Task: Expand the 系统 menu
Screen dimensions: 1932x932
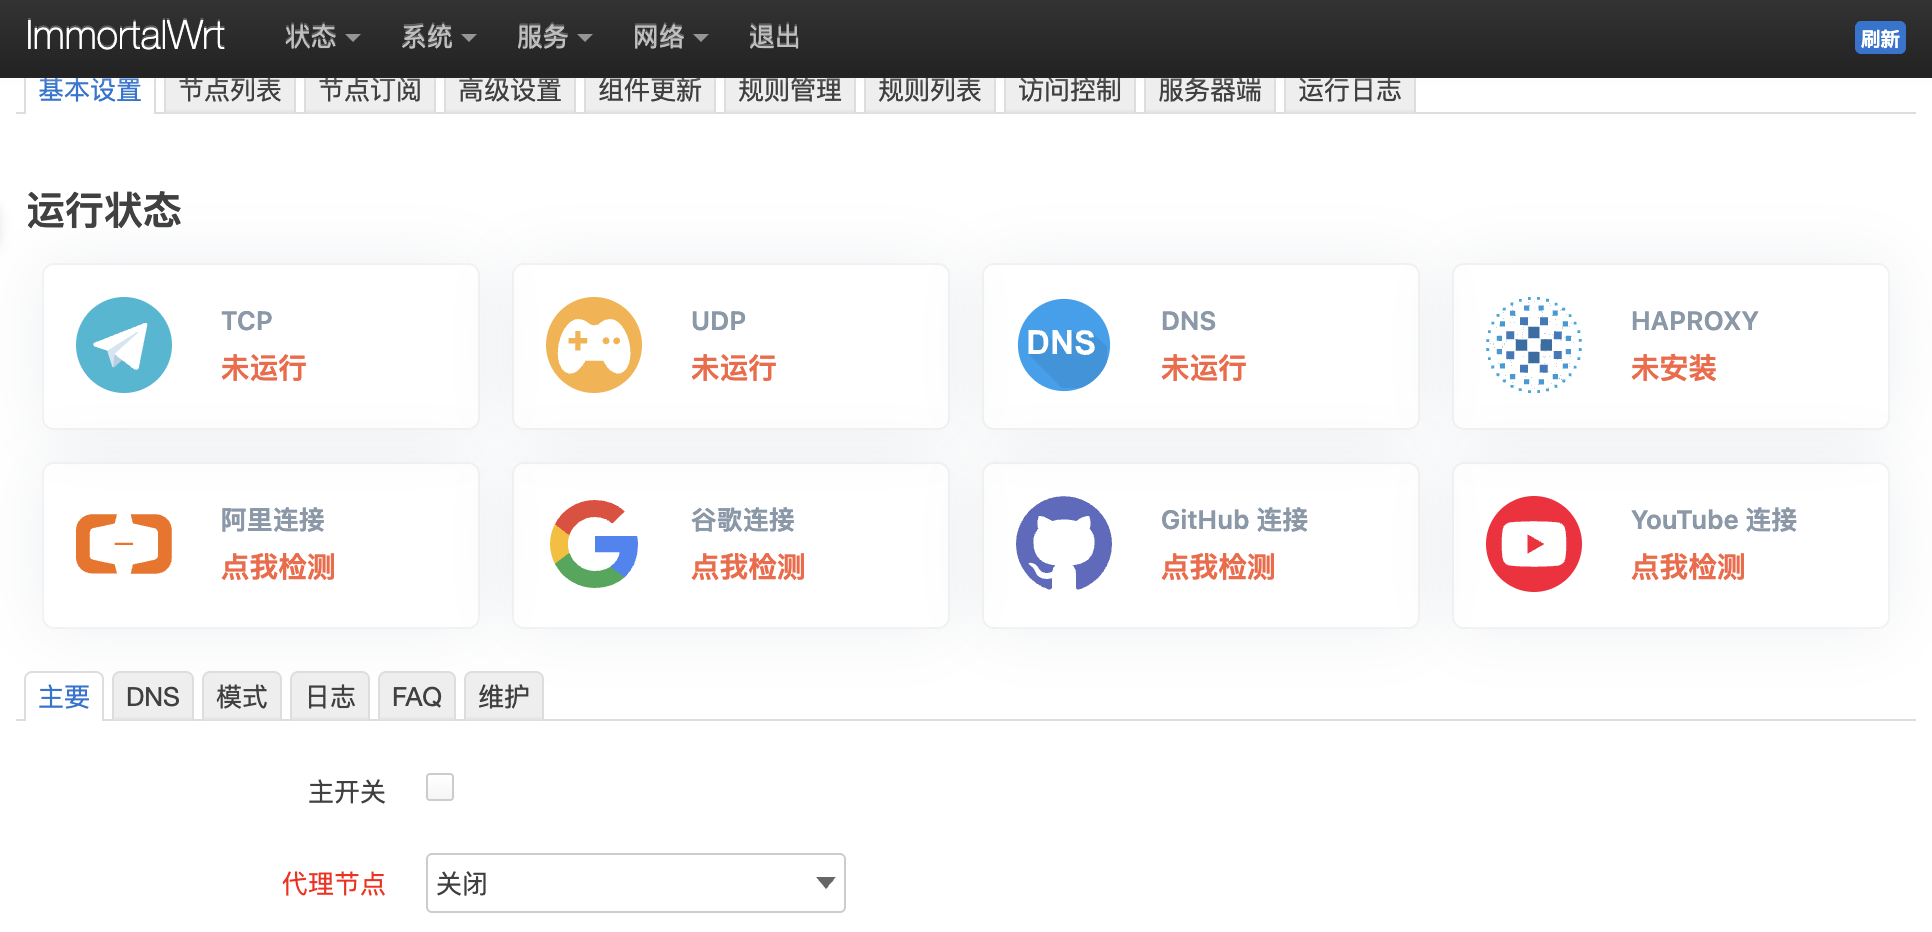Action: (438, 37)
